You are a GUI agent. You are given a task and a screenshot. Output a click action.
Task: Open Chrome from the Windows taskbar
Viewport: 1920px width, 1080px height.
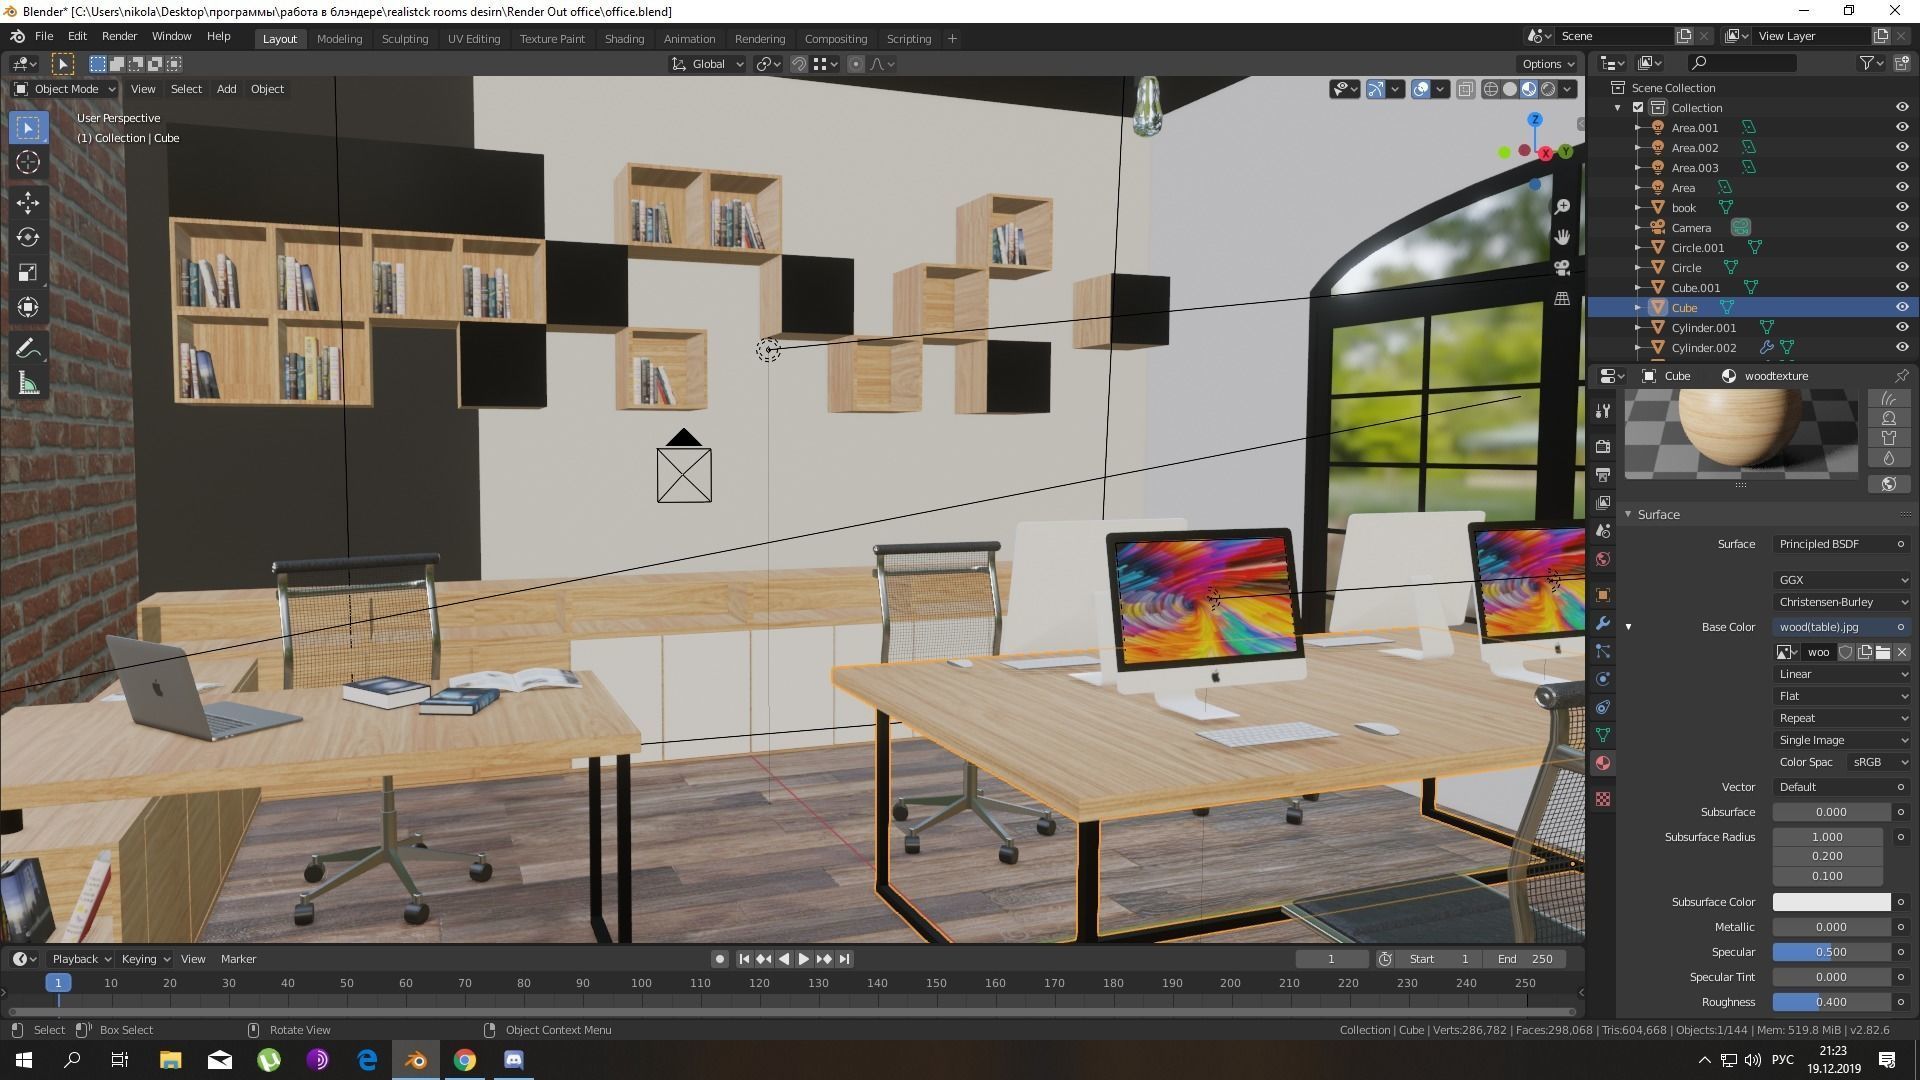[x=465, y=1060]
